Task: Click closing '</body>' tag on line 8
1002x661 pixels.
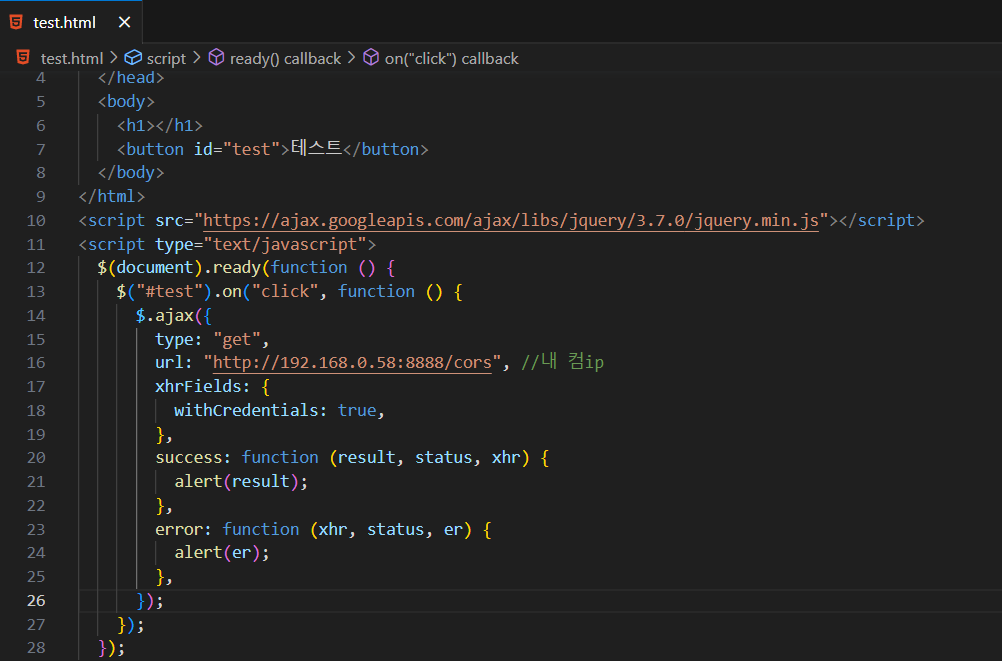Action: coord(131,173)
